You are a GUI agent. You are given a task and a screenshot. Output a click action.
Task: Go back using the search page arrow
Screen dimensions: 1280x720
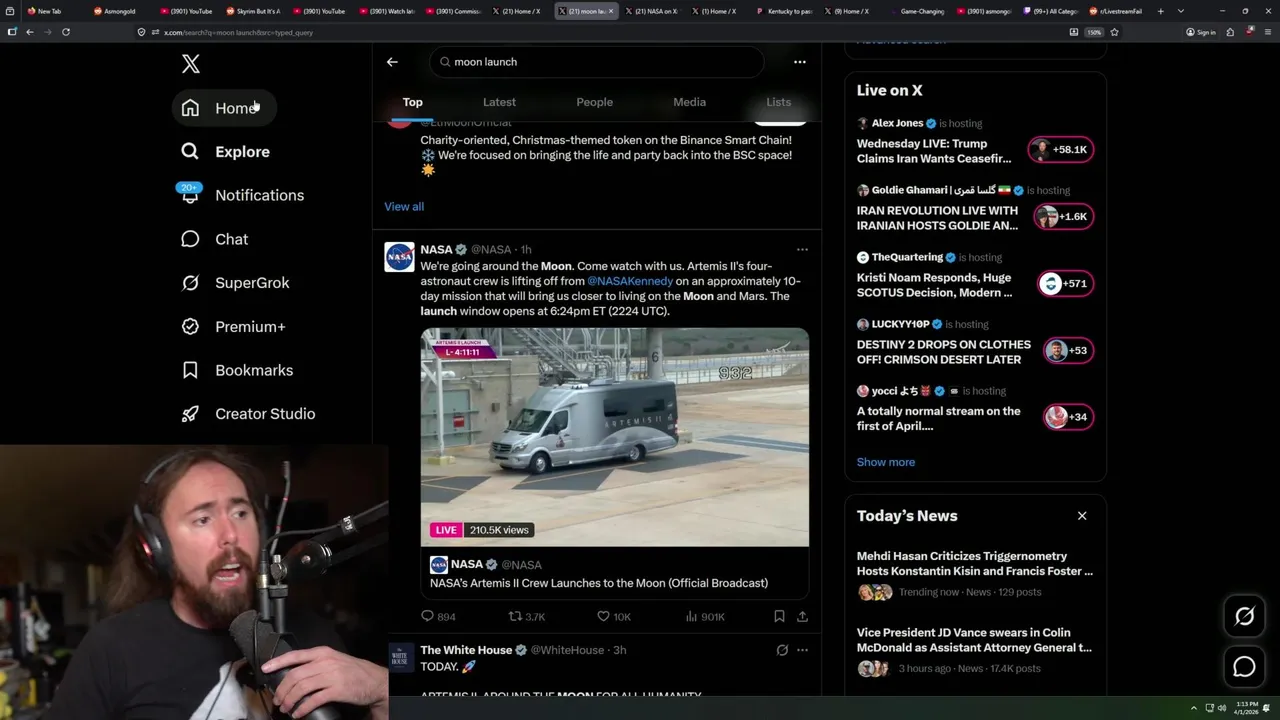coord(392,62)
